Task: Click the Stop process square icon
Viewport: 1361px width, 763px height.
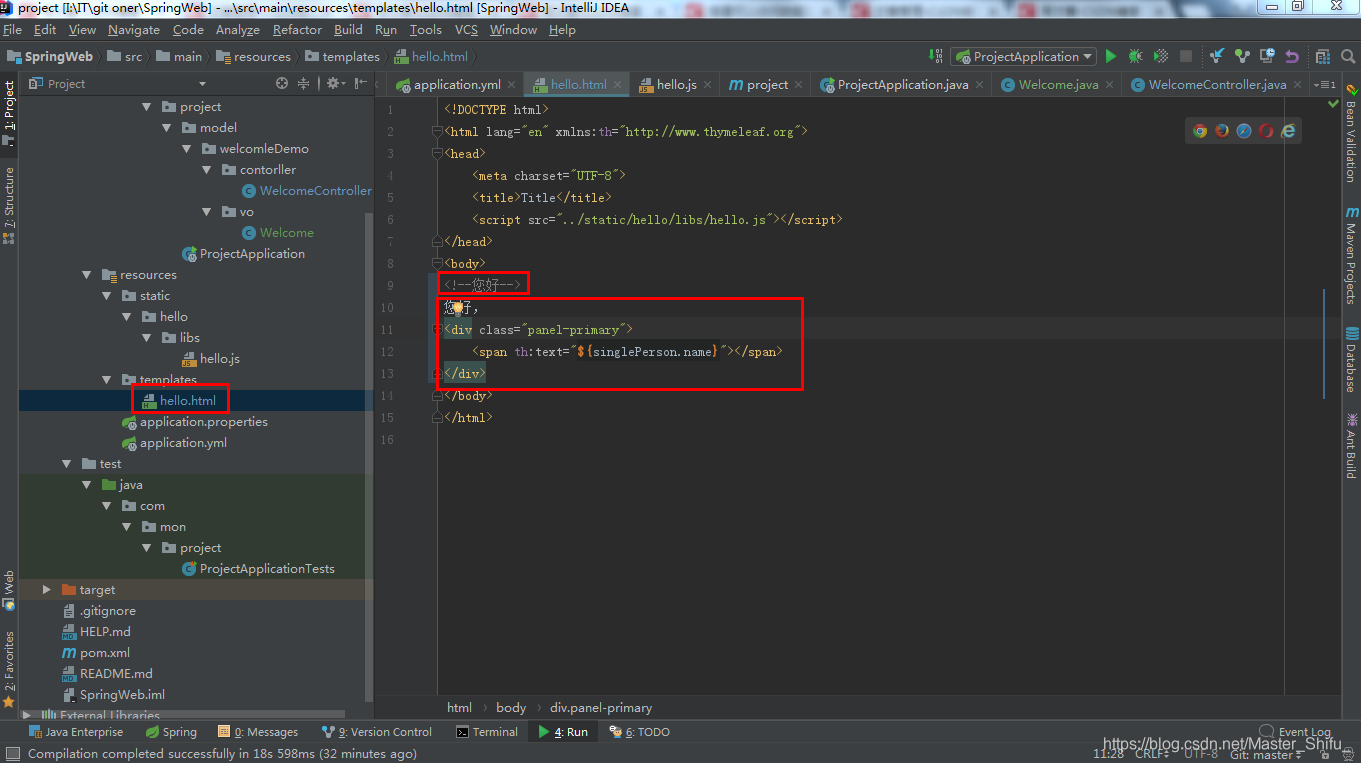Action: click(x=1186, y=57)
